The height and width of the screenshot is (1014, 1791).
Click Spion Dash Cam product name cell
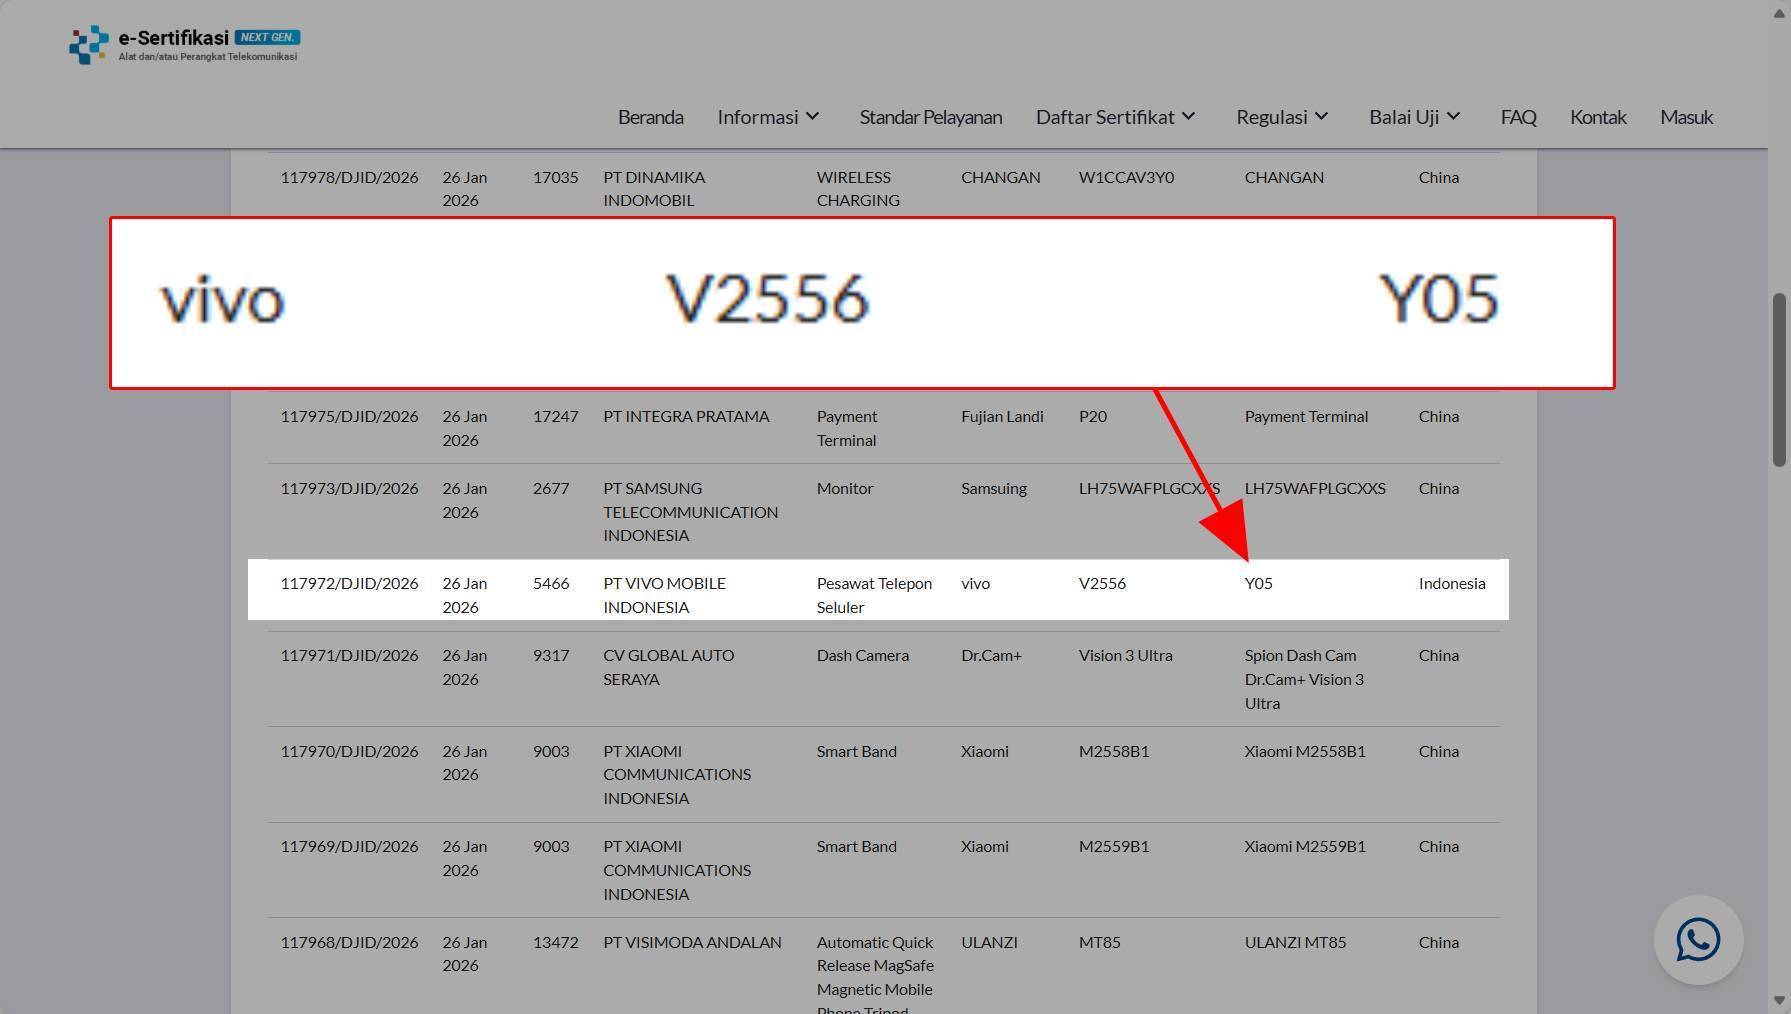pyautogui.click(x=1304, y=679)
